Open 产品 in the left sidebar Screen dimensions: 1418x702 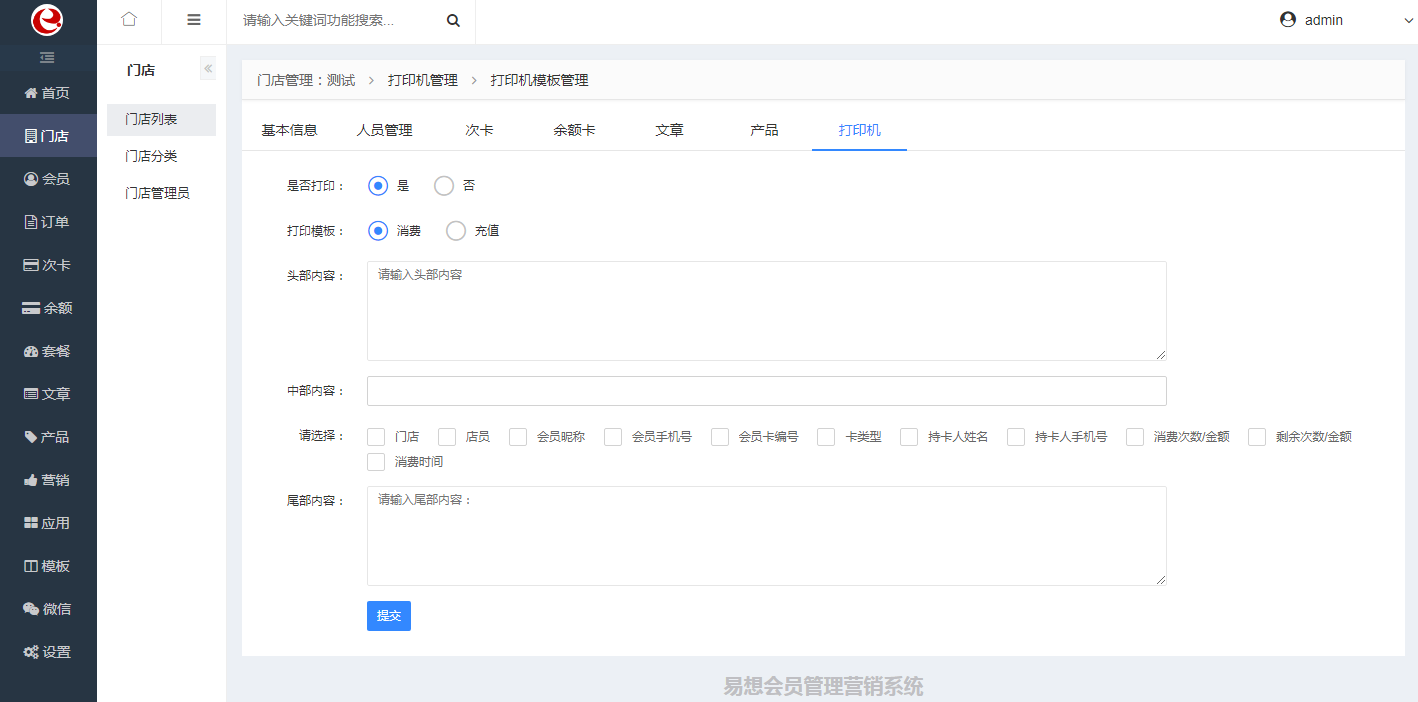pyautogui.click(x=48, y=437)
